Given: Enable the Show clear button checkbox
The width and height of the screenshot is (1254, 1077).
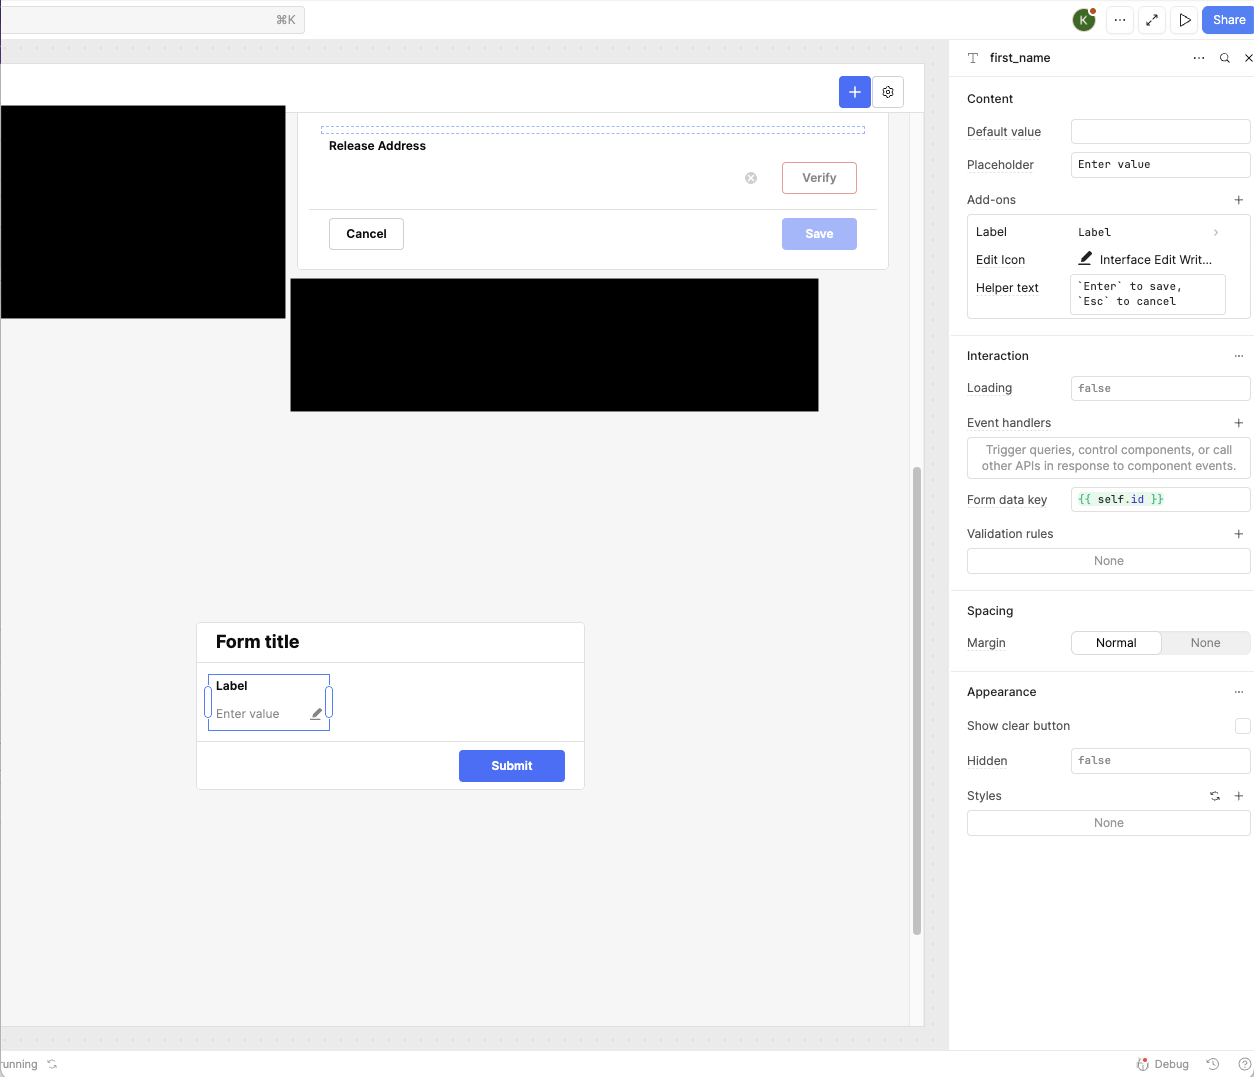Looking at the screenshot, I should (1242, 726).
